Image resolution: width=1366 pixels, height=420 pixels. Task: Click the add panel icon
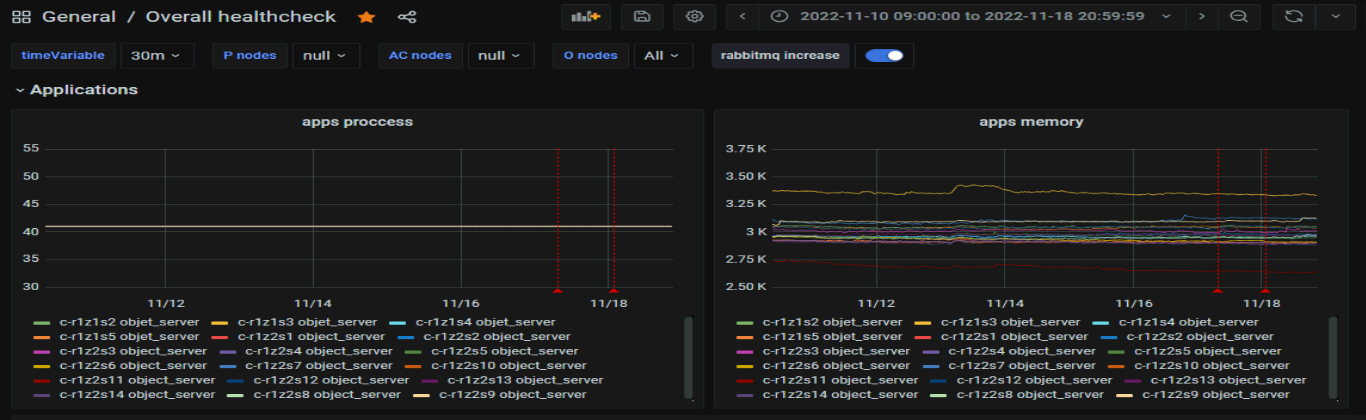(x=586, y=17)
